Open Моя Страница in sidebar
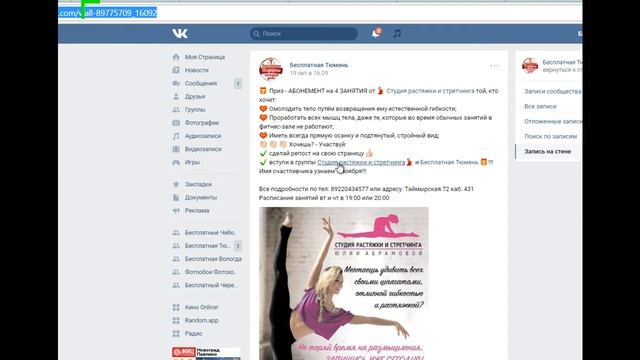The height and width of the screenshot is (360, 640). click(x=205, y=57)
